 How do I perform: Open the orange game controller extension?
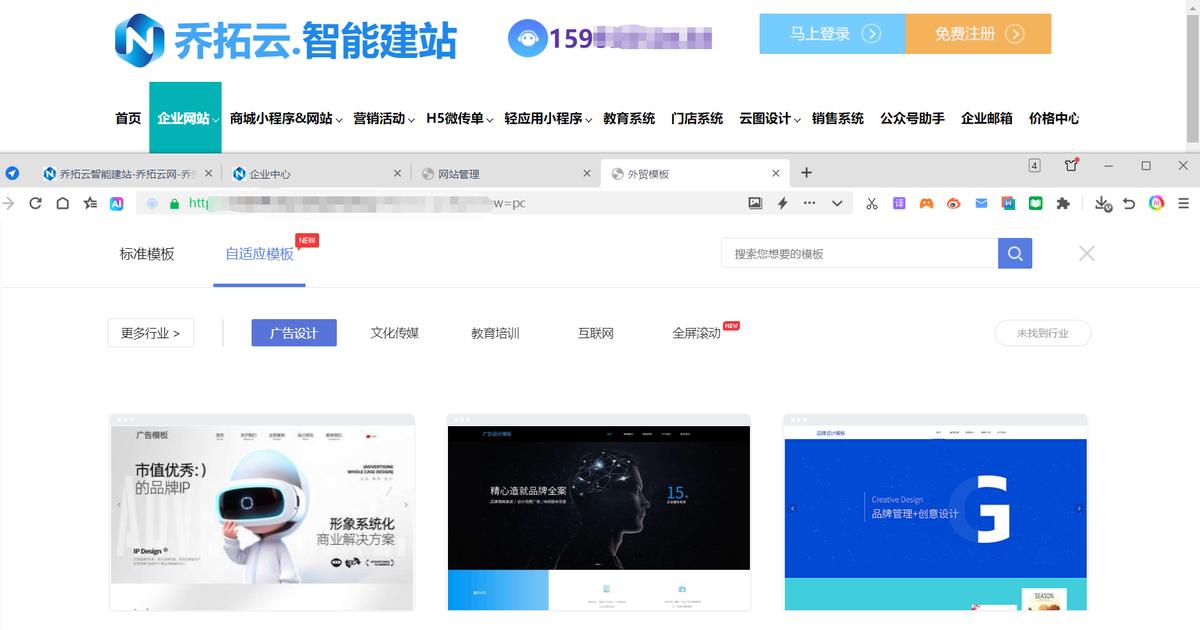(927, 203)
